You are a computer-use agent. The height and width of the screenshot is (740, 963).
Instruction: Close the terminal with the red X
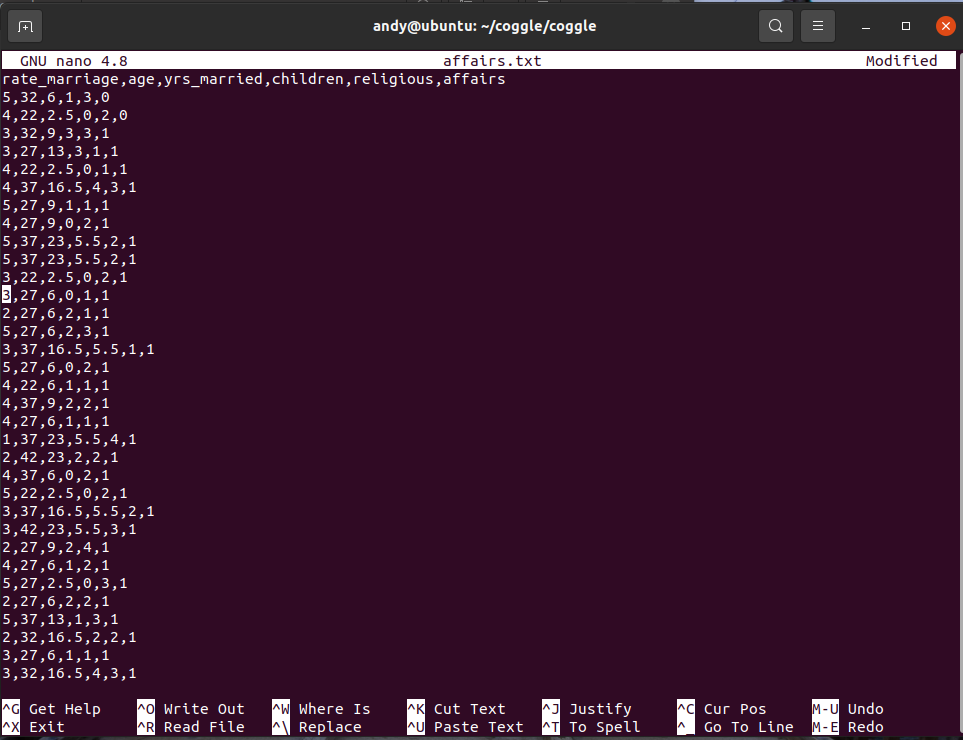coord(946,26)
